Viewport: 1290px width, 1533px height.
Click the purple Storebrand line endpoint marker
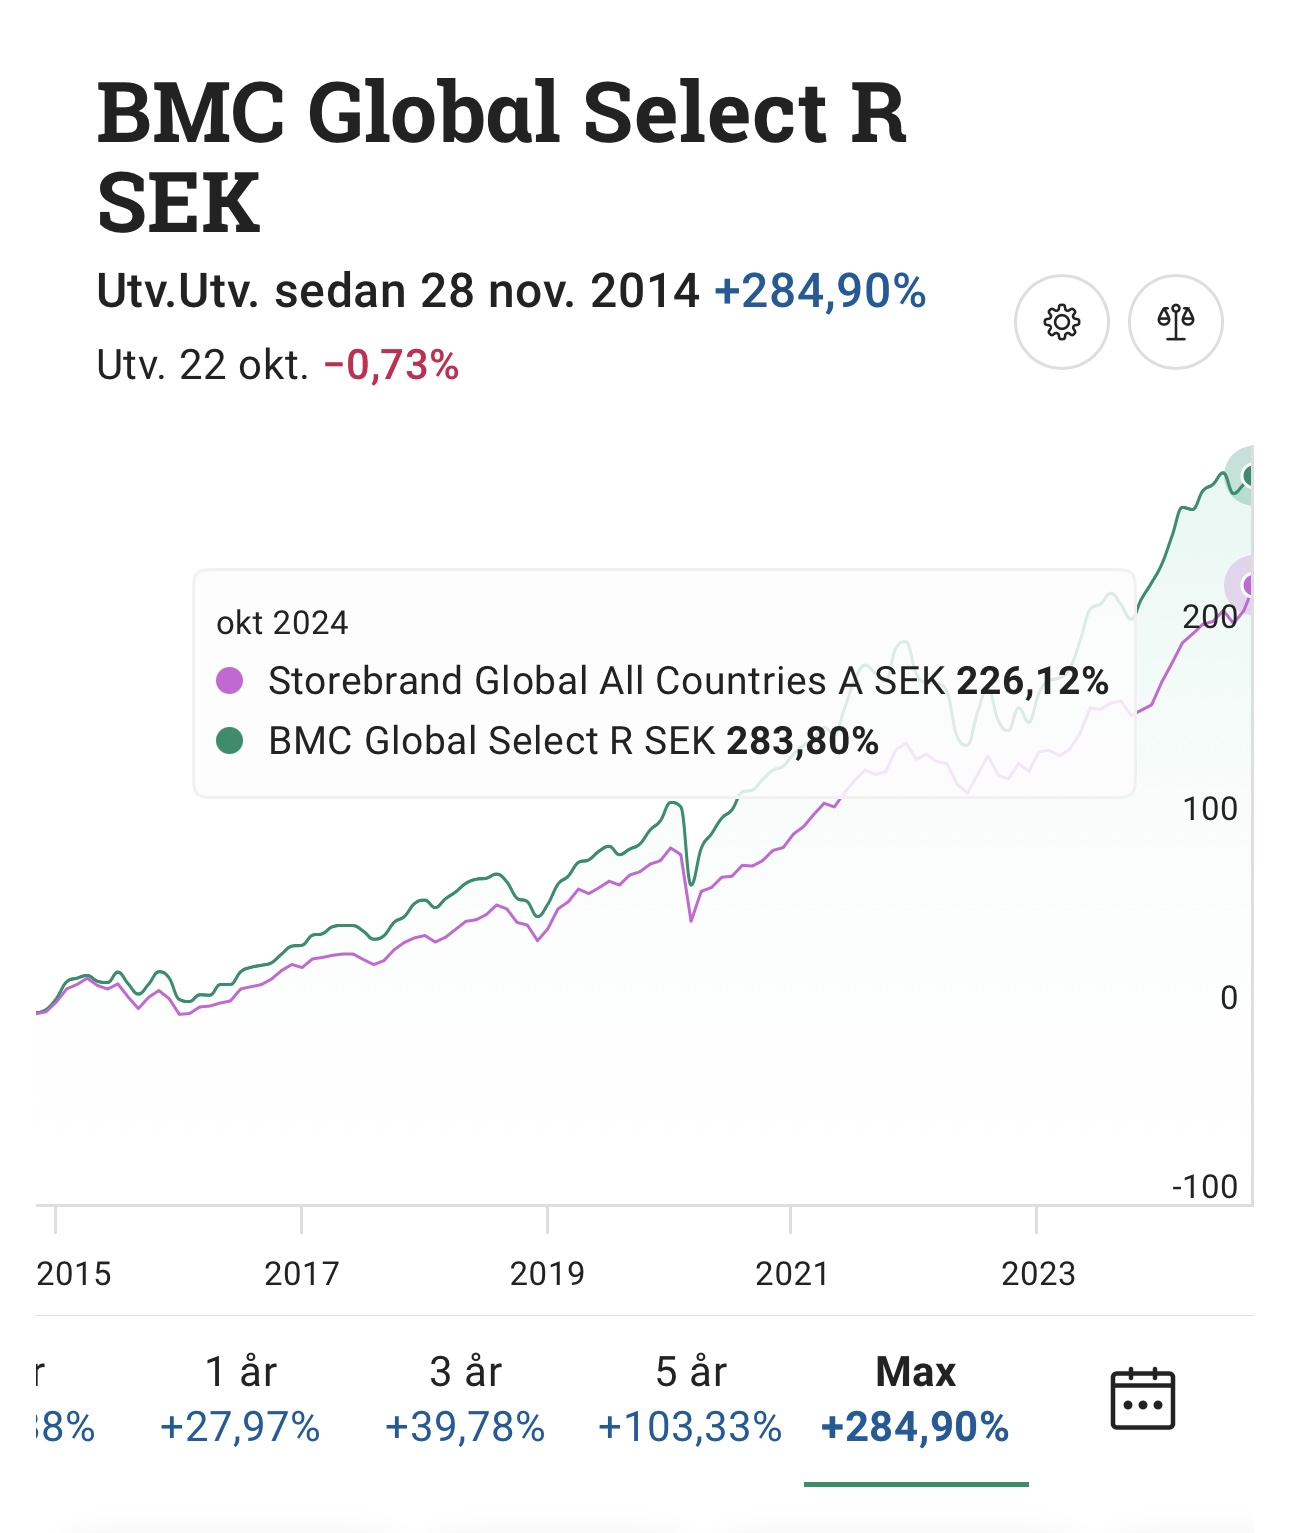1247,585
